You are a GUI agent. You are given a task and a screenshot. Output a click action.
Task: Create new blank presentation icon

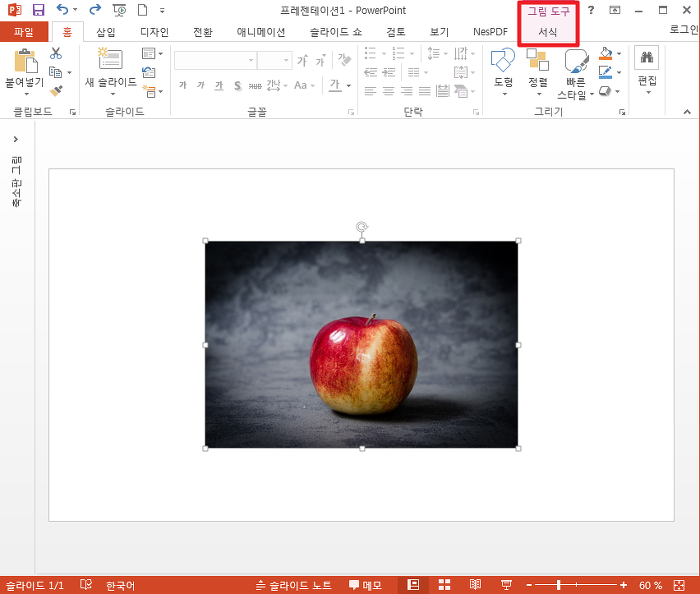142,10
